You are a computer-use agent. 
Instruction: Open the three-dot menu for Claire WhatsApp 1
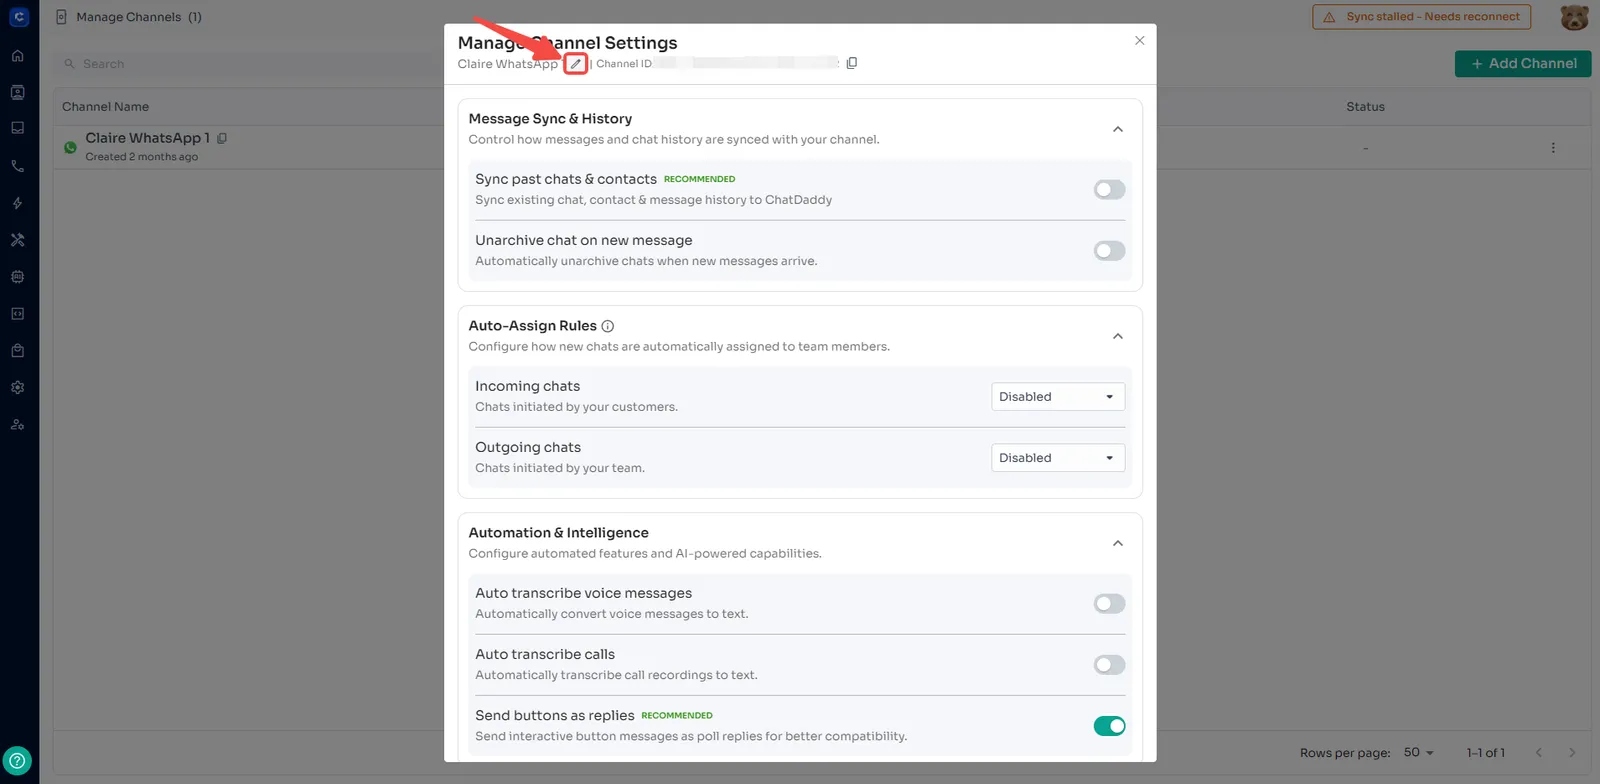[x=1553, y=148]
